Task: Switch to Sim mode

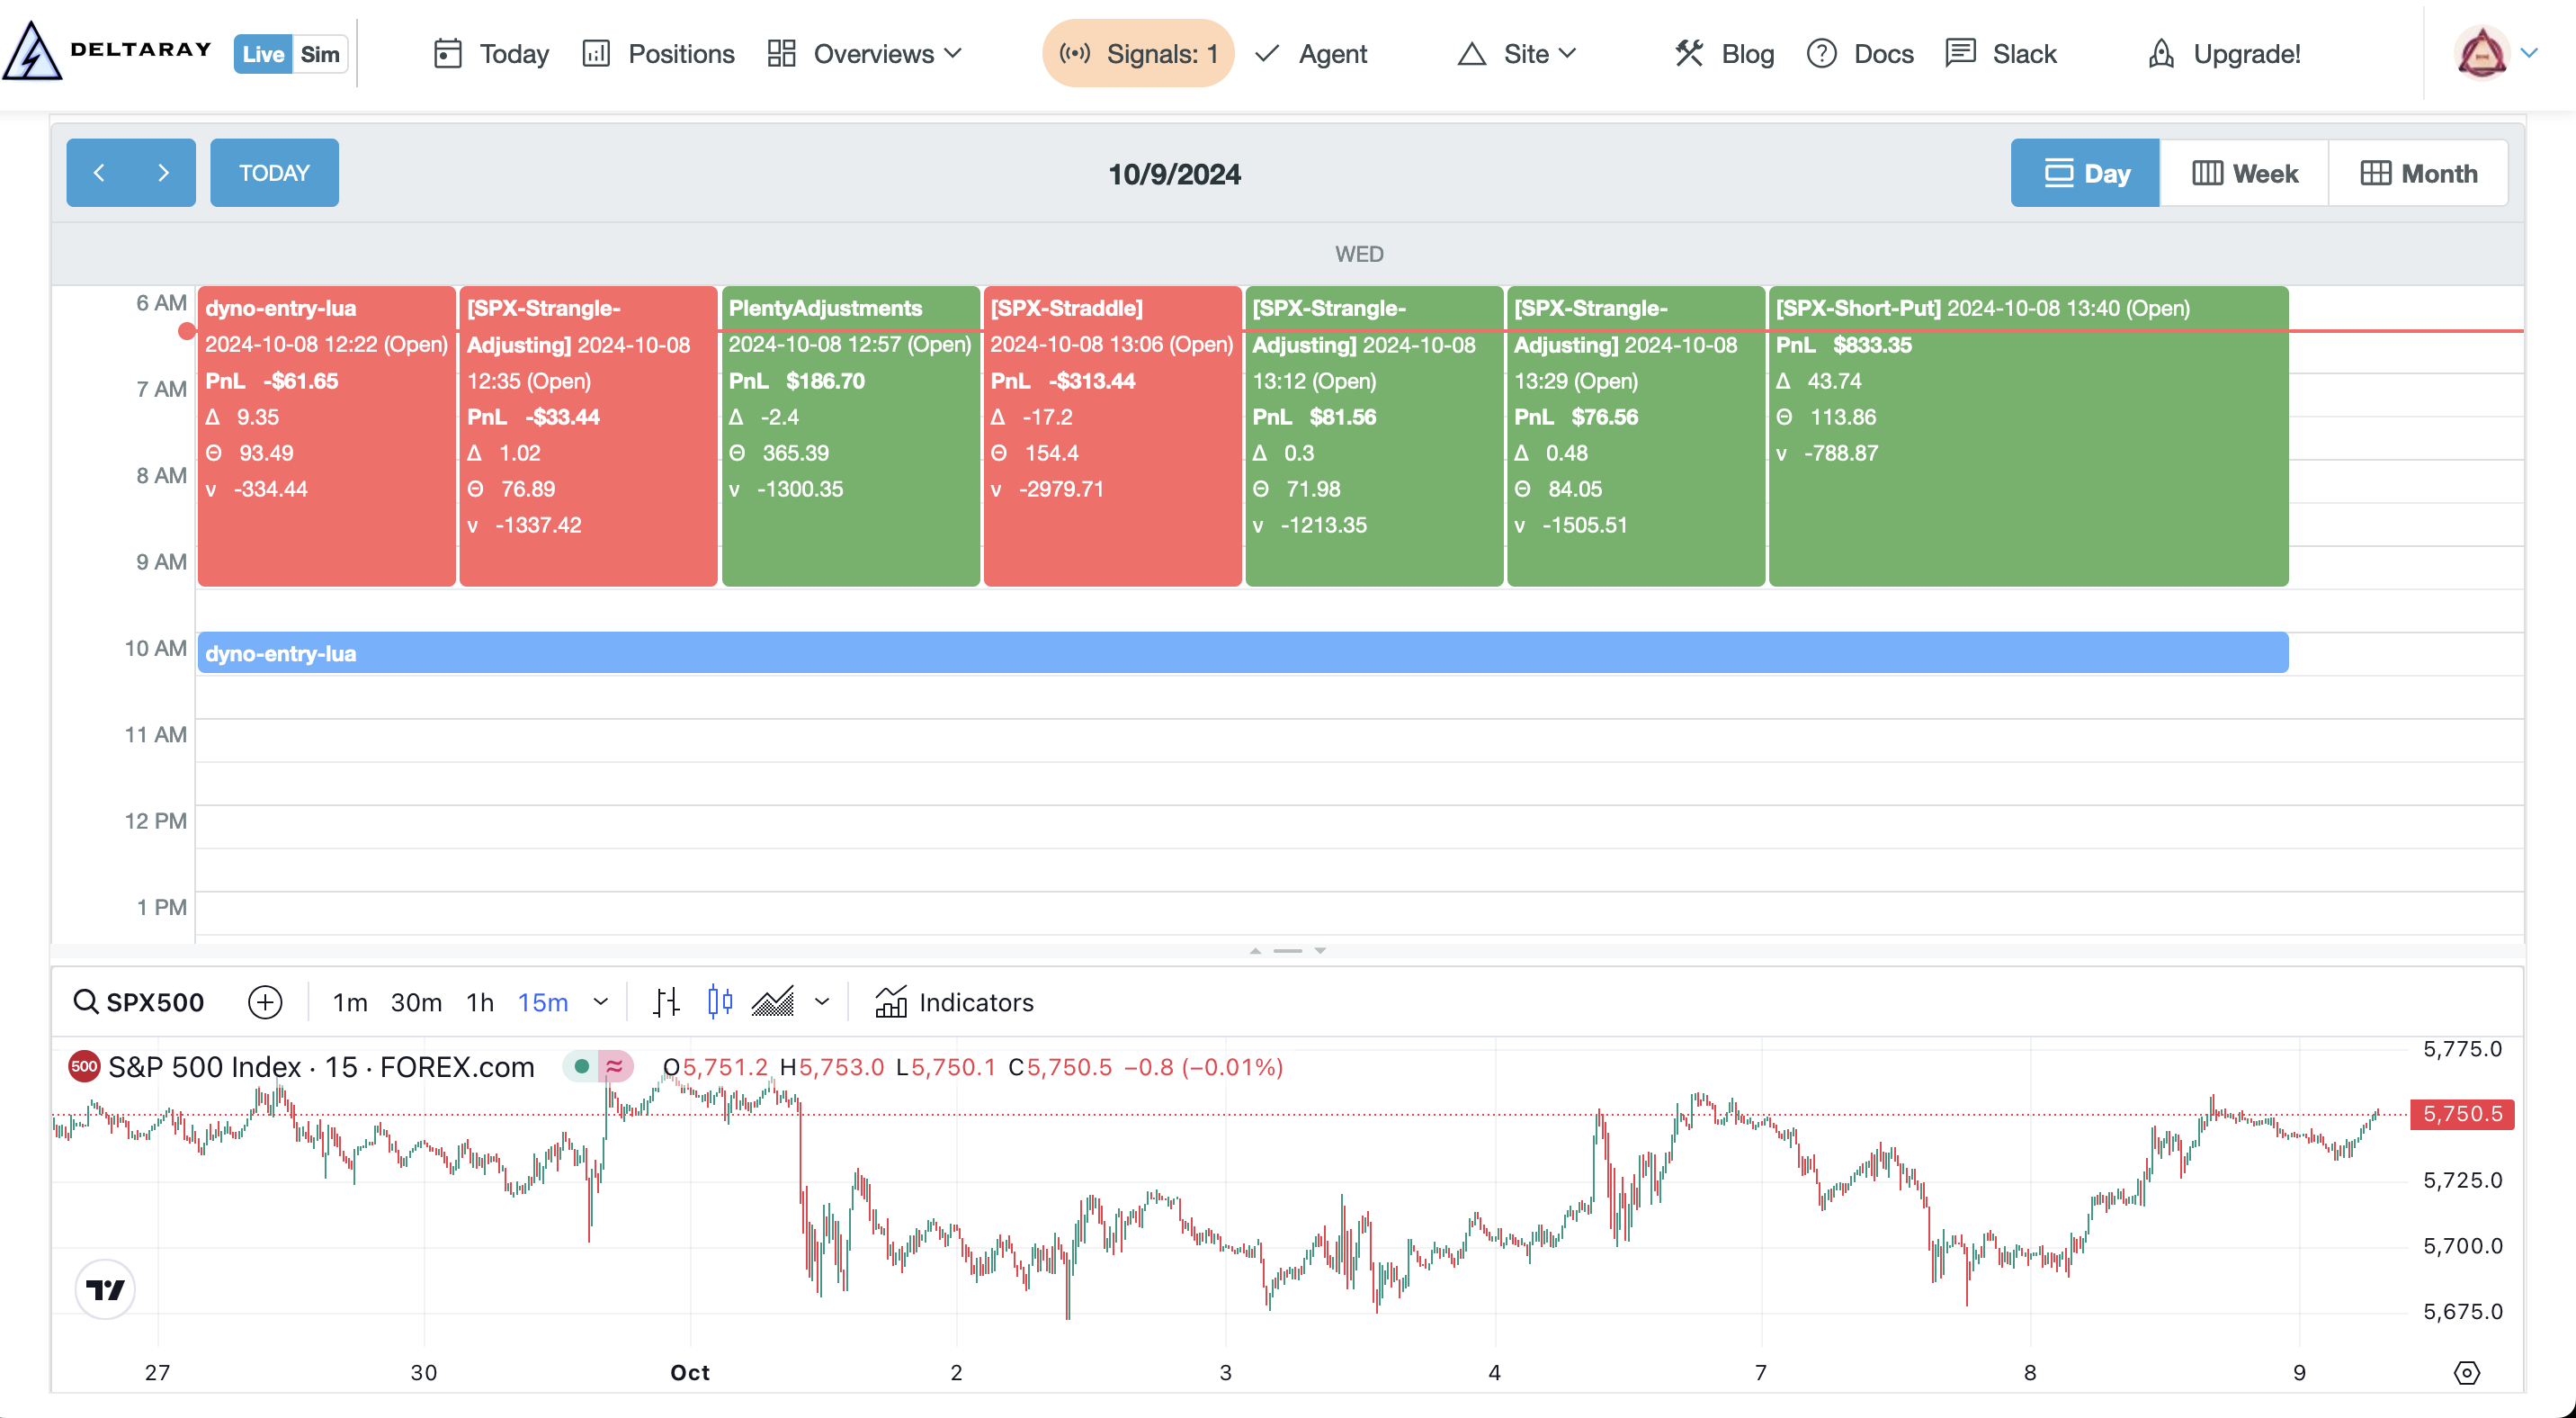Action: 320,54
